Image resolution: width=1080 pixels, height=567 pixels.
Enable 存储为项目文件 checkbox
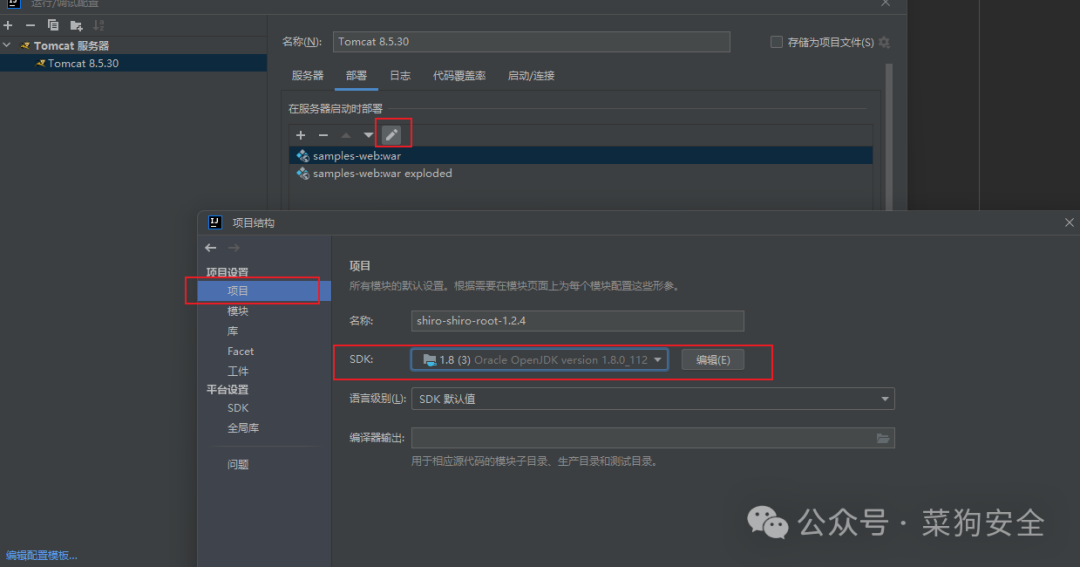tap(776, 42)
